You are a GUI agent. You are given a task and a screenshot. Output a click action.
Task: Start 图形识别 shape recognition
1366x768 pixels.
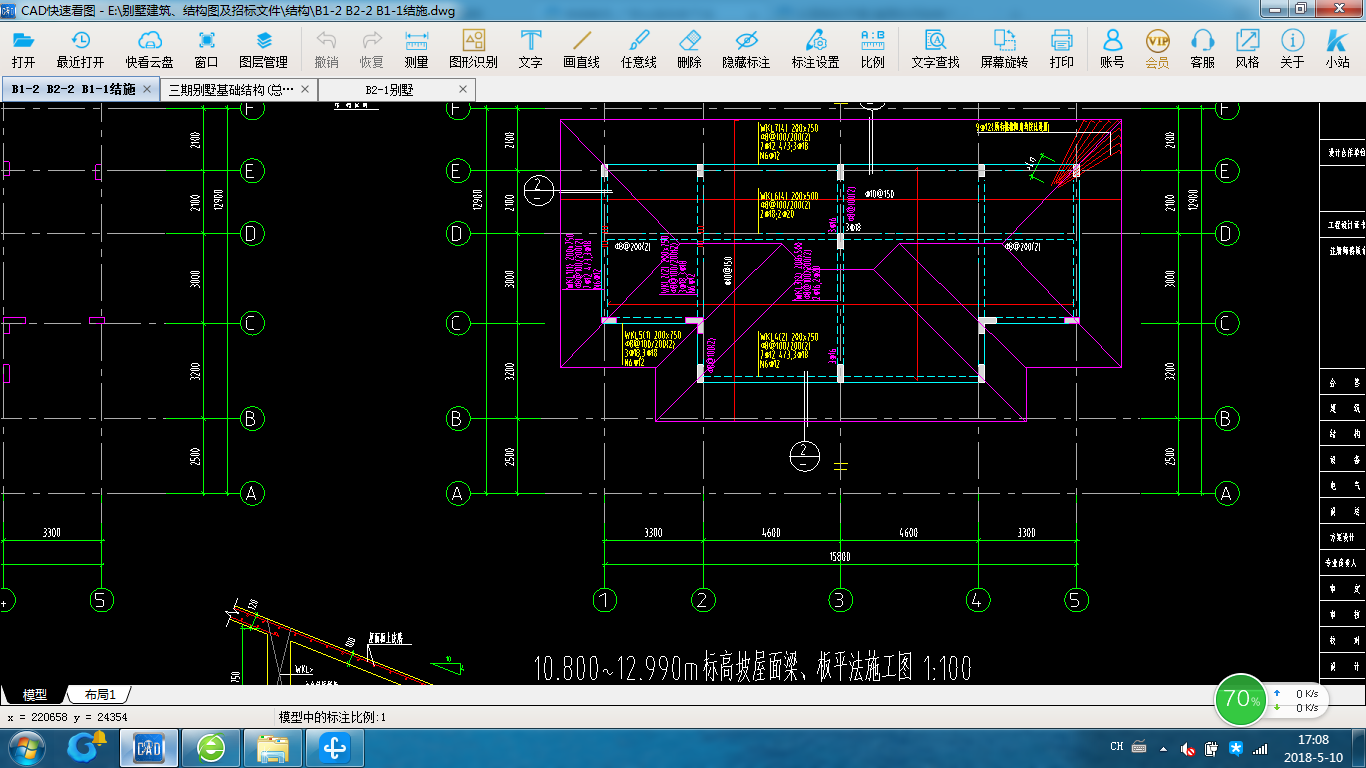(473, 49)
